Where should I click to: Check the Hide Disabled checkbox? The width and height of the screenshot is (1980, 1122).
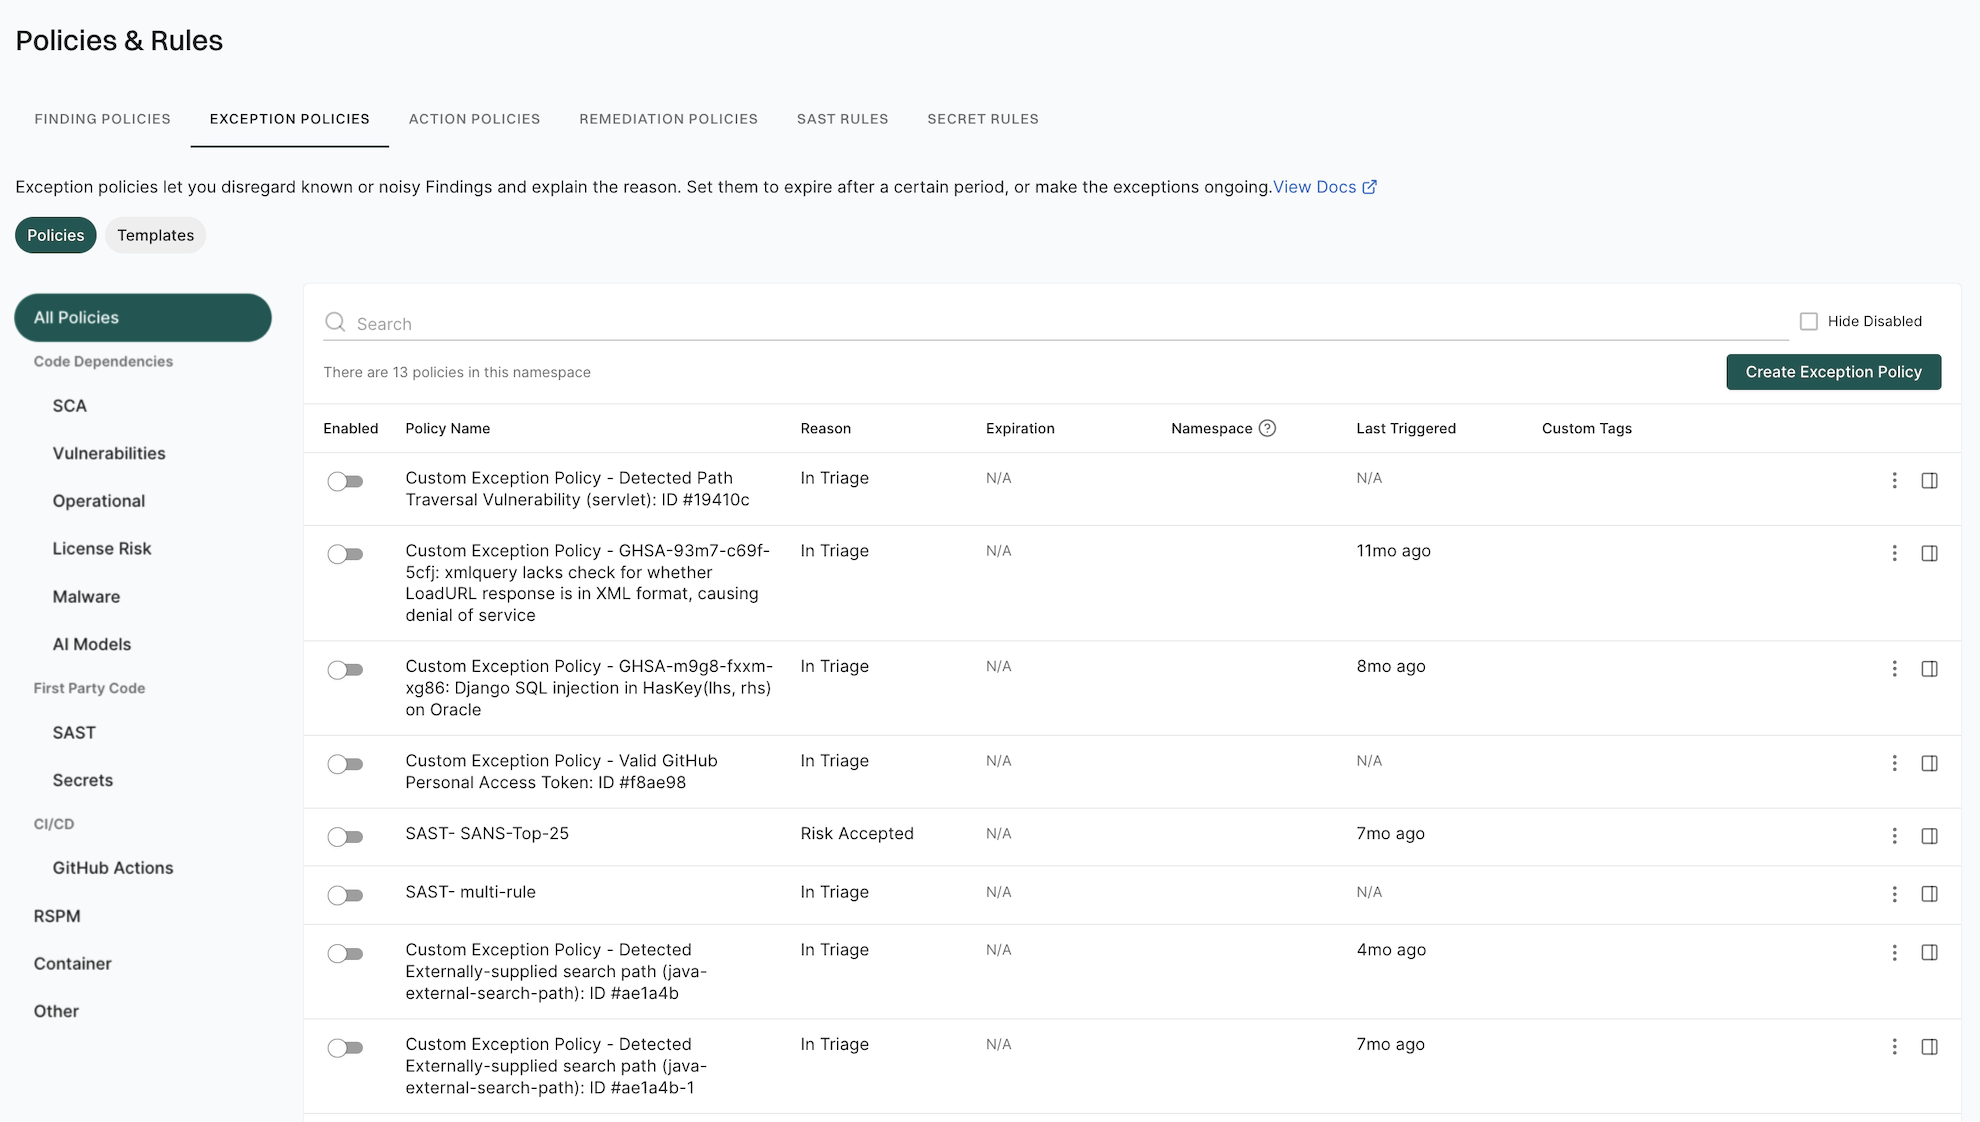1808,320
